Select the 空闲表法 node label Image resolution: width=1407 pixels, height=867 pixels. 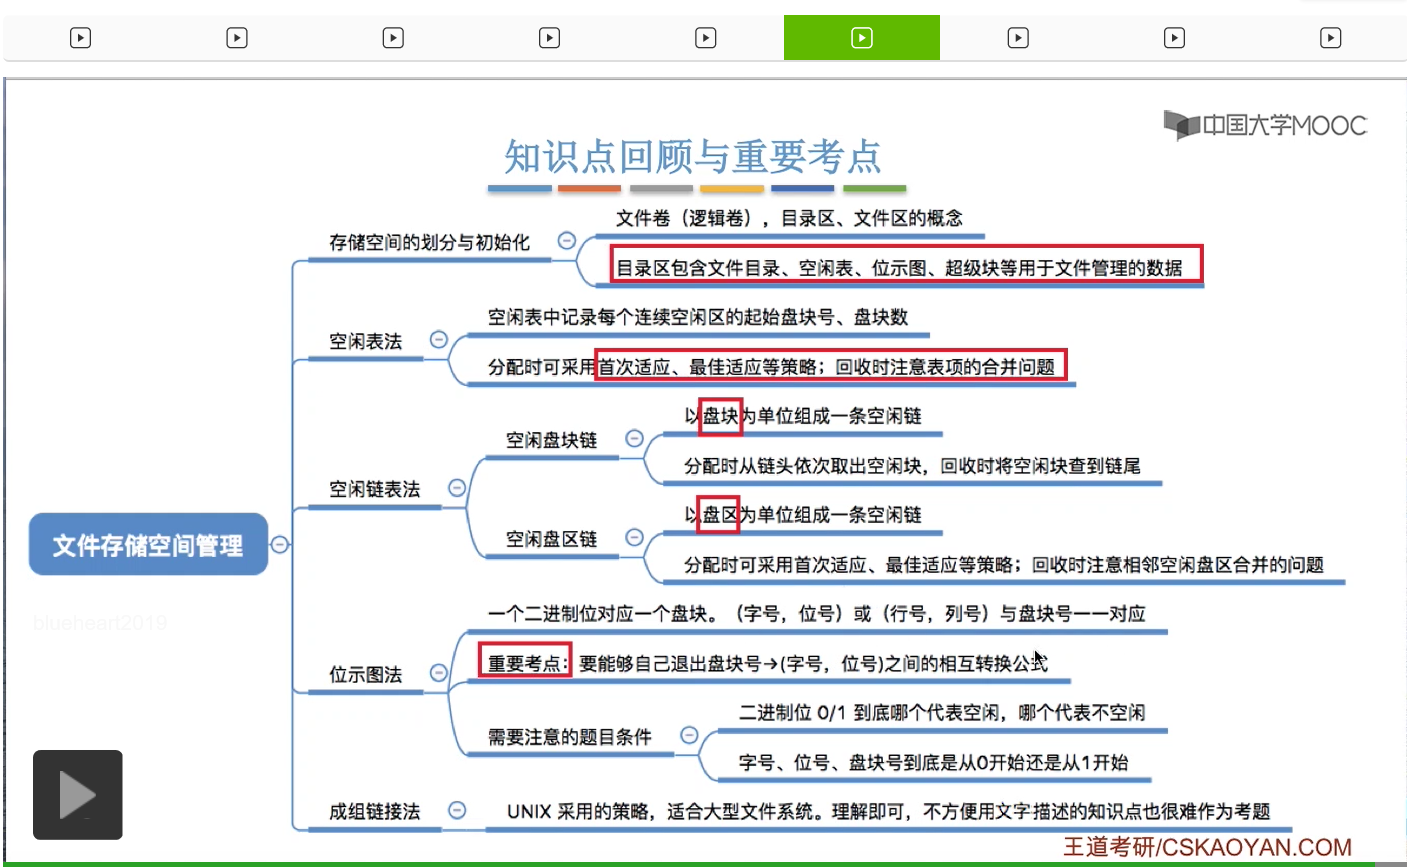coord(366,341)
